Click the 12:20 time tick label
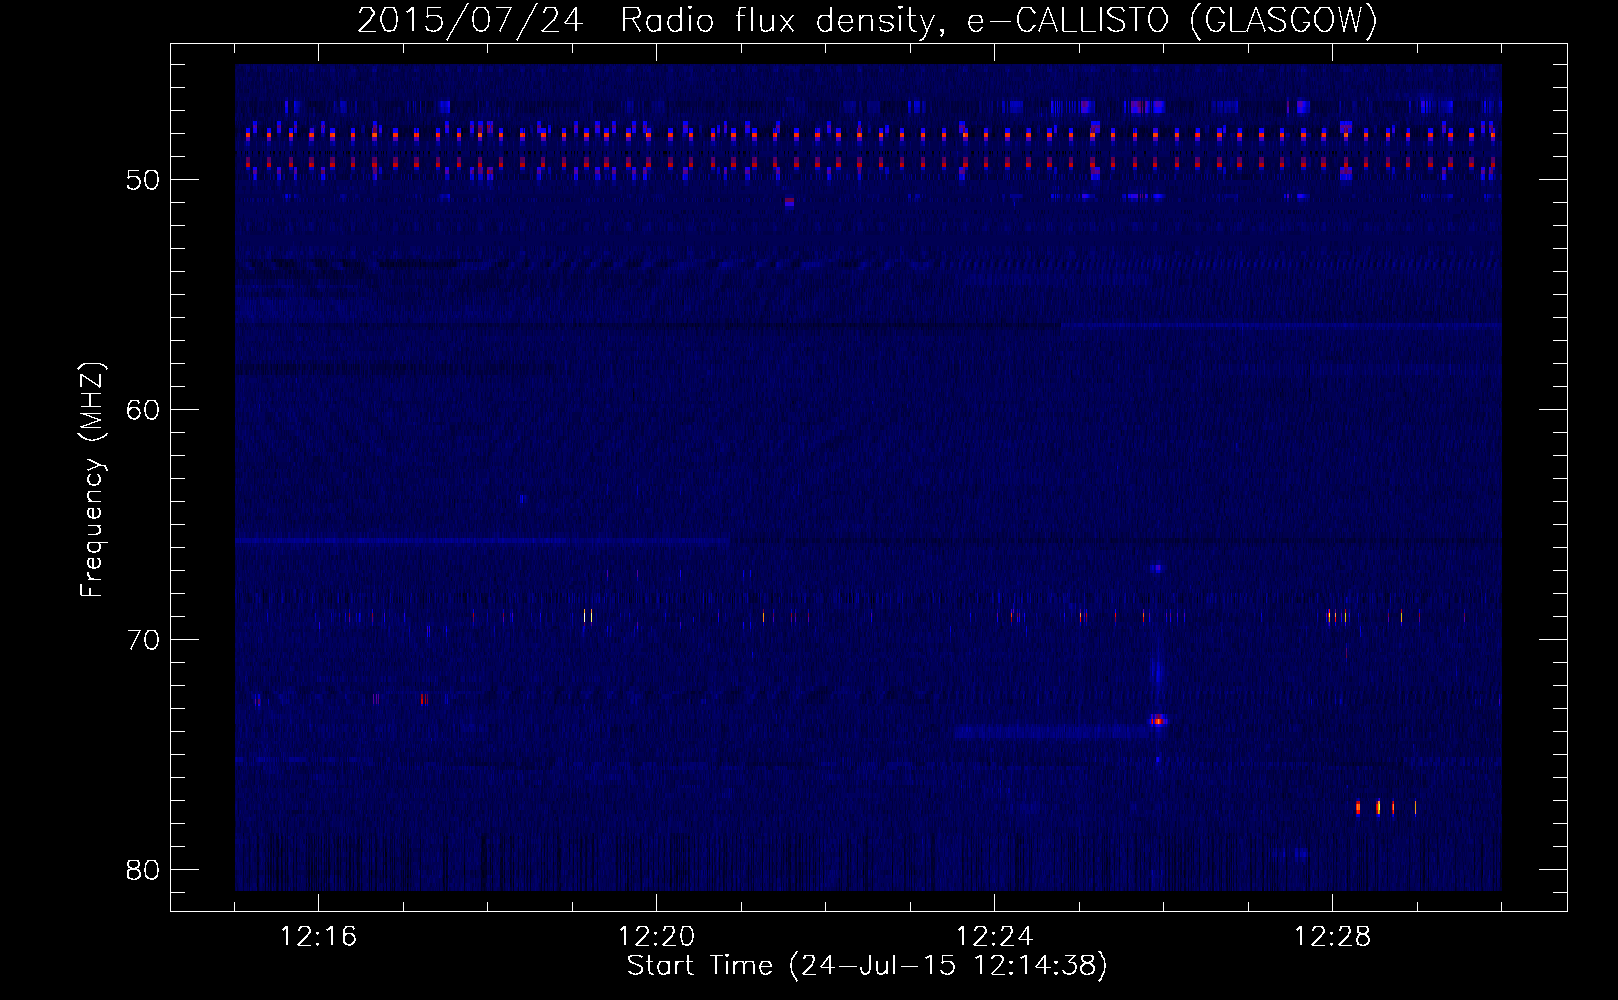This screenshot has height=1000, width=1618. click(657, 937)
